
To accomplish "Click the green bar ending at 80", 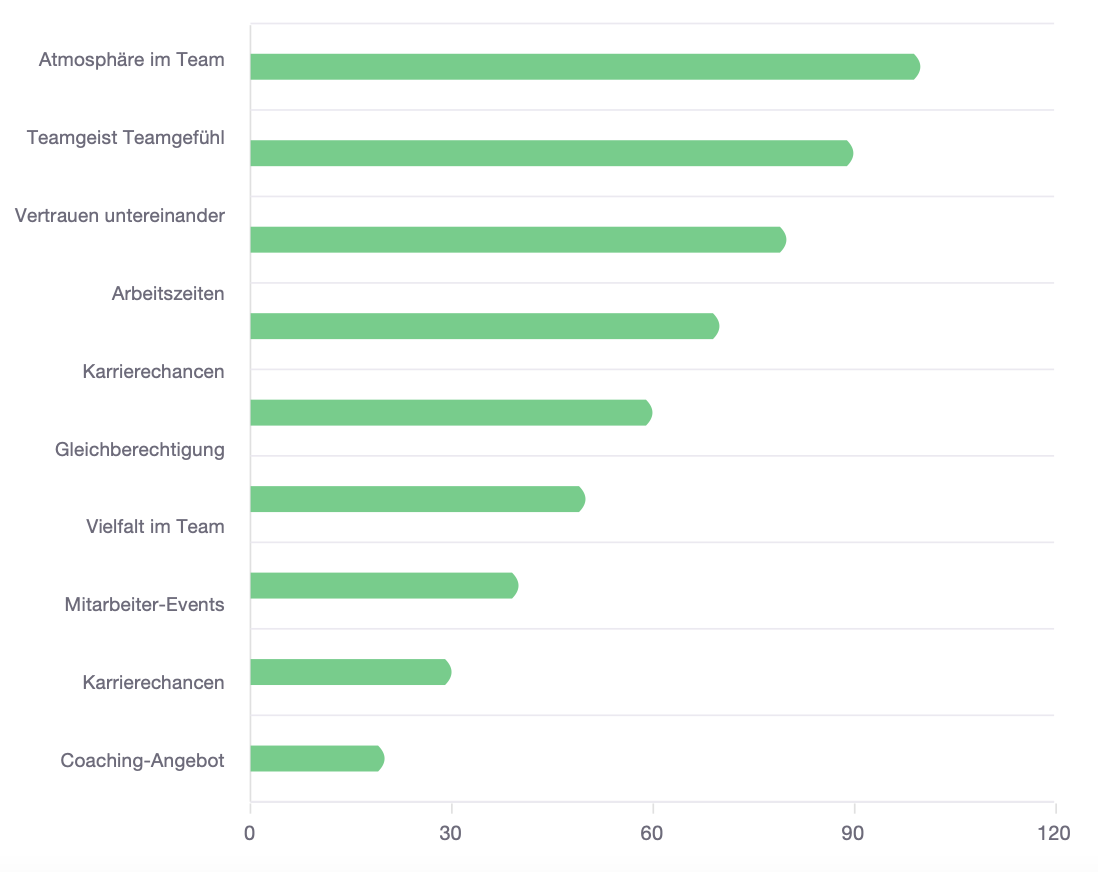I will 517,240.
